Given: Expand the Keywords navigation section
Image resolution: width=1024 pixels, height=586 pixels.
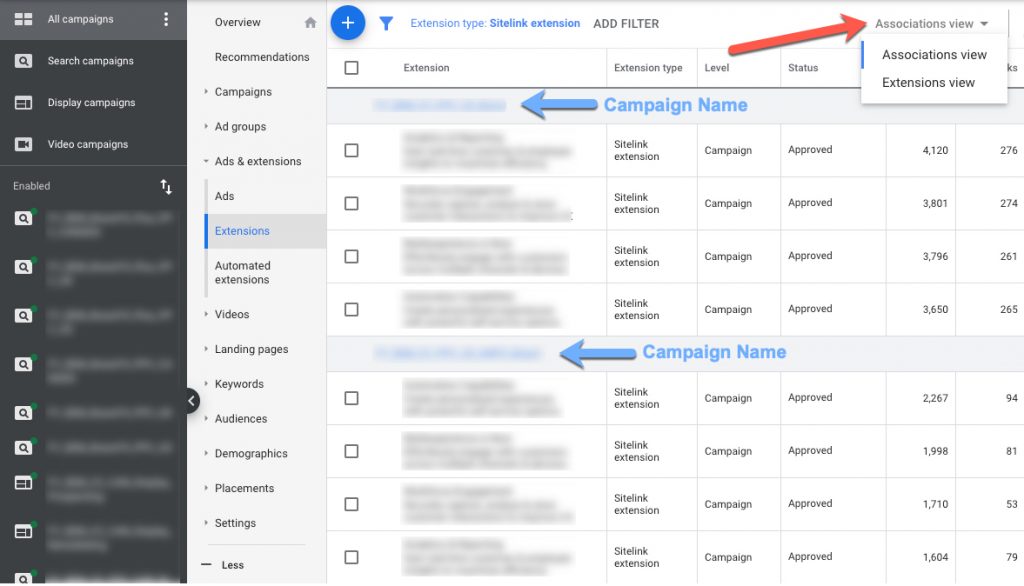Looking at the screenshot, I should (239, 384).
